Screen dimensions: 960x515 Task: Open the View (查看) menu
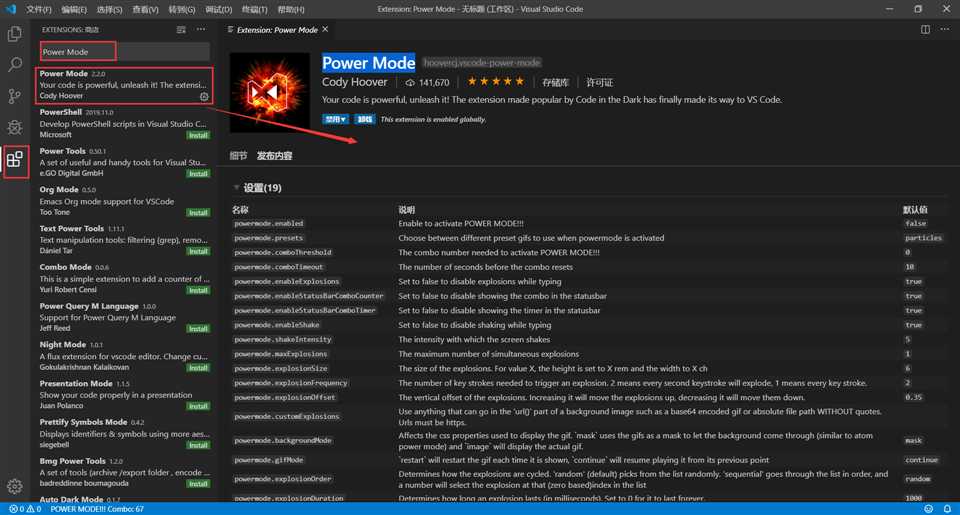145,9
